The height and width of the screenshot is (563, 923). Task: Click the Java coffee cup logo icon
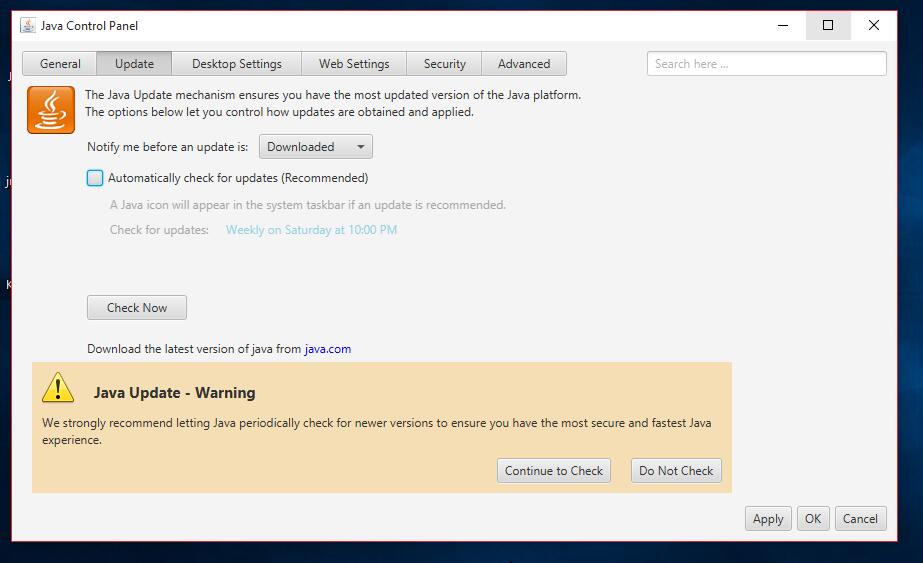tap(51, 110)
